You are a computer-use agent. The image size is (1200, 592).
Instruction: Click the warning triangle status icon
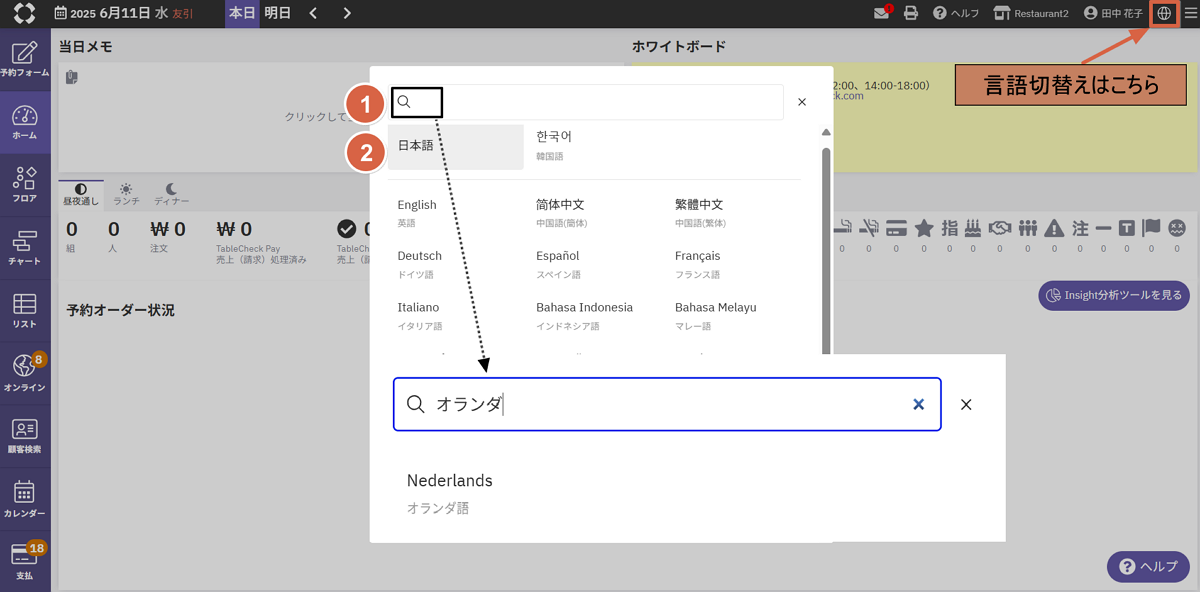click(1053, 227)
